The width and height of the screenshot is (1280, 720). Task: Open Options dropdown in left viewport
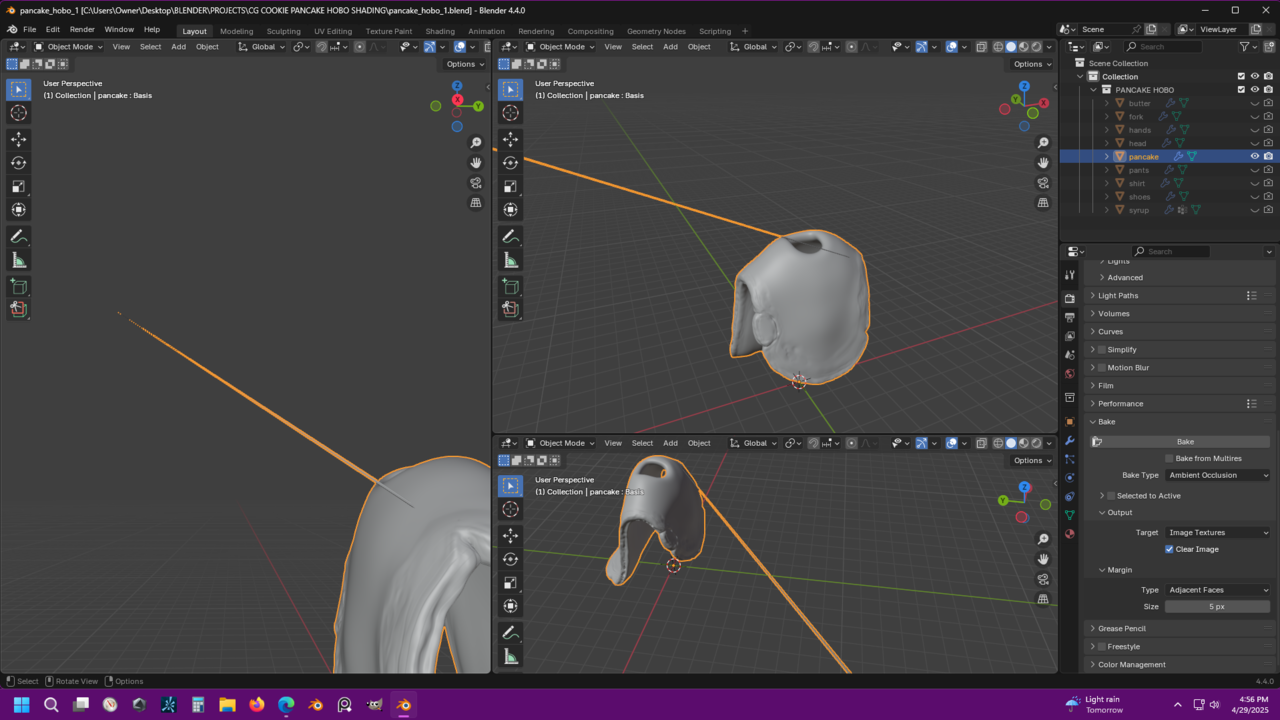pyautogui.click(x=465, y=64)
